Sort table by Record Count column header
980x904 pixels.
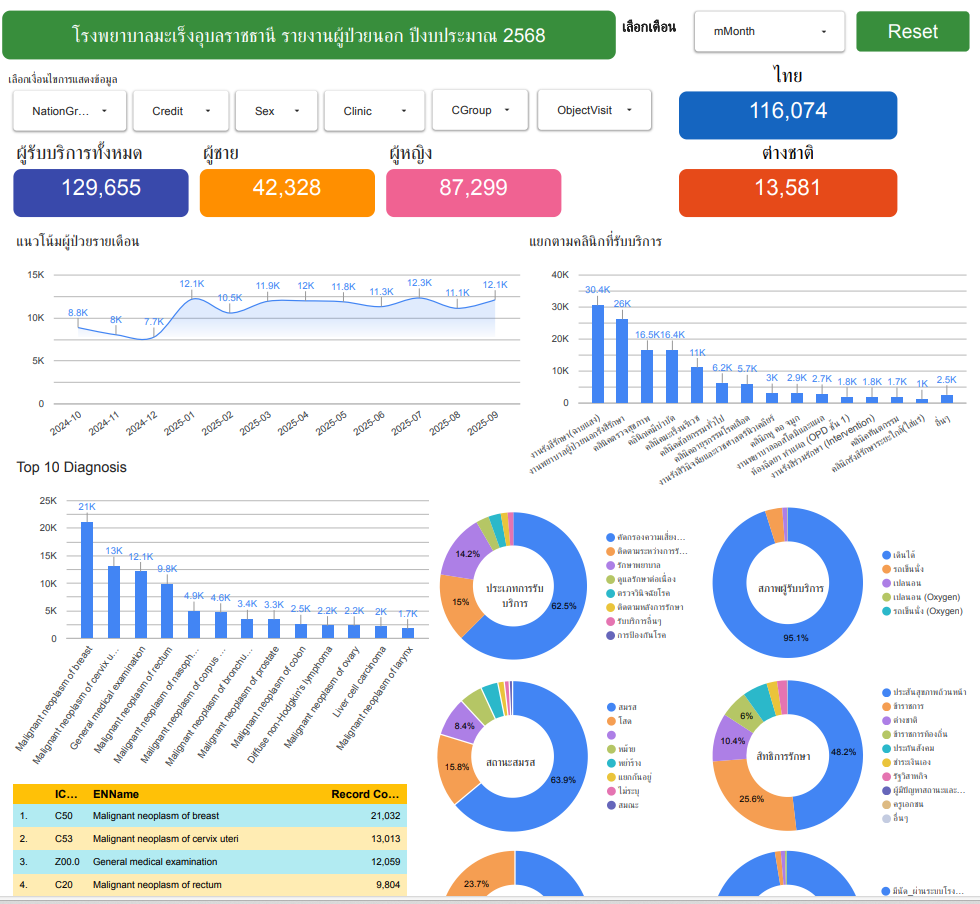[x=364, y=795]
